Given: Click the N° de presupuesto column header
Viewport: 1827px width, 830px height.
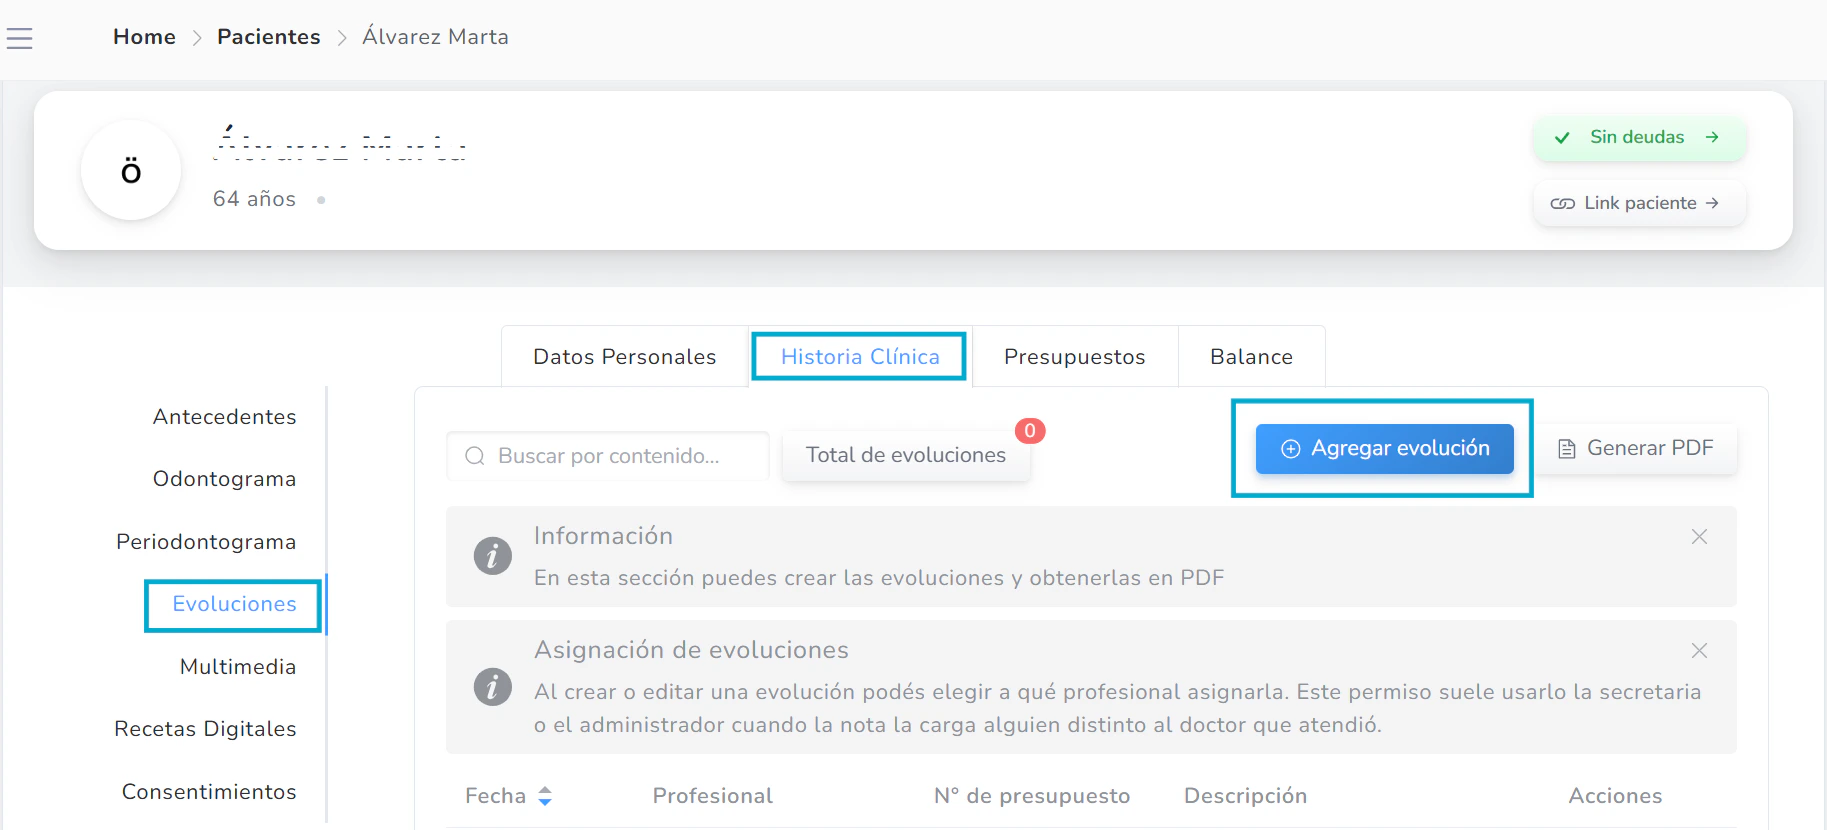Looking at the screenshot, I should (1032, 796).
